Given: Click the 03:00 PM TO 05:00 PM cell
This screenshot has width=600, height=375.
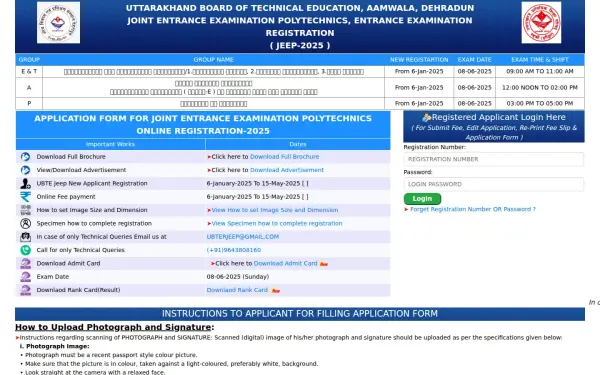Looking at the screenshot, I should [540, 104].
